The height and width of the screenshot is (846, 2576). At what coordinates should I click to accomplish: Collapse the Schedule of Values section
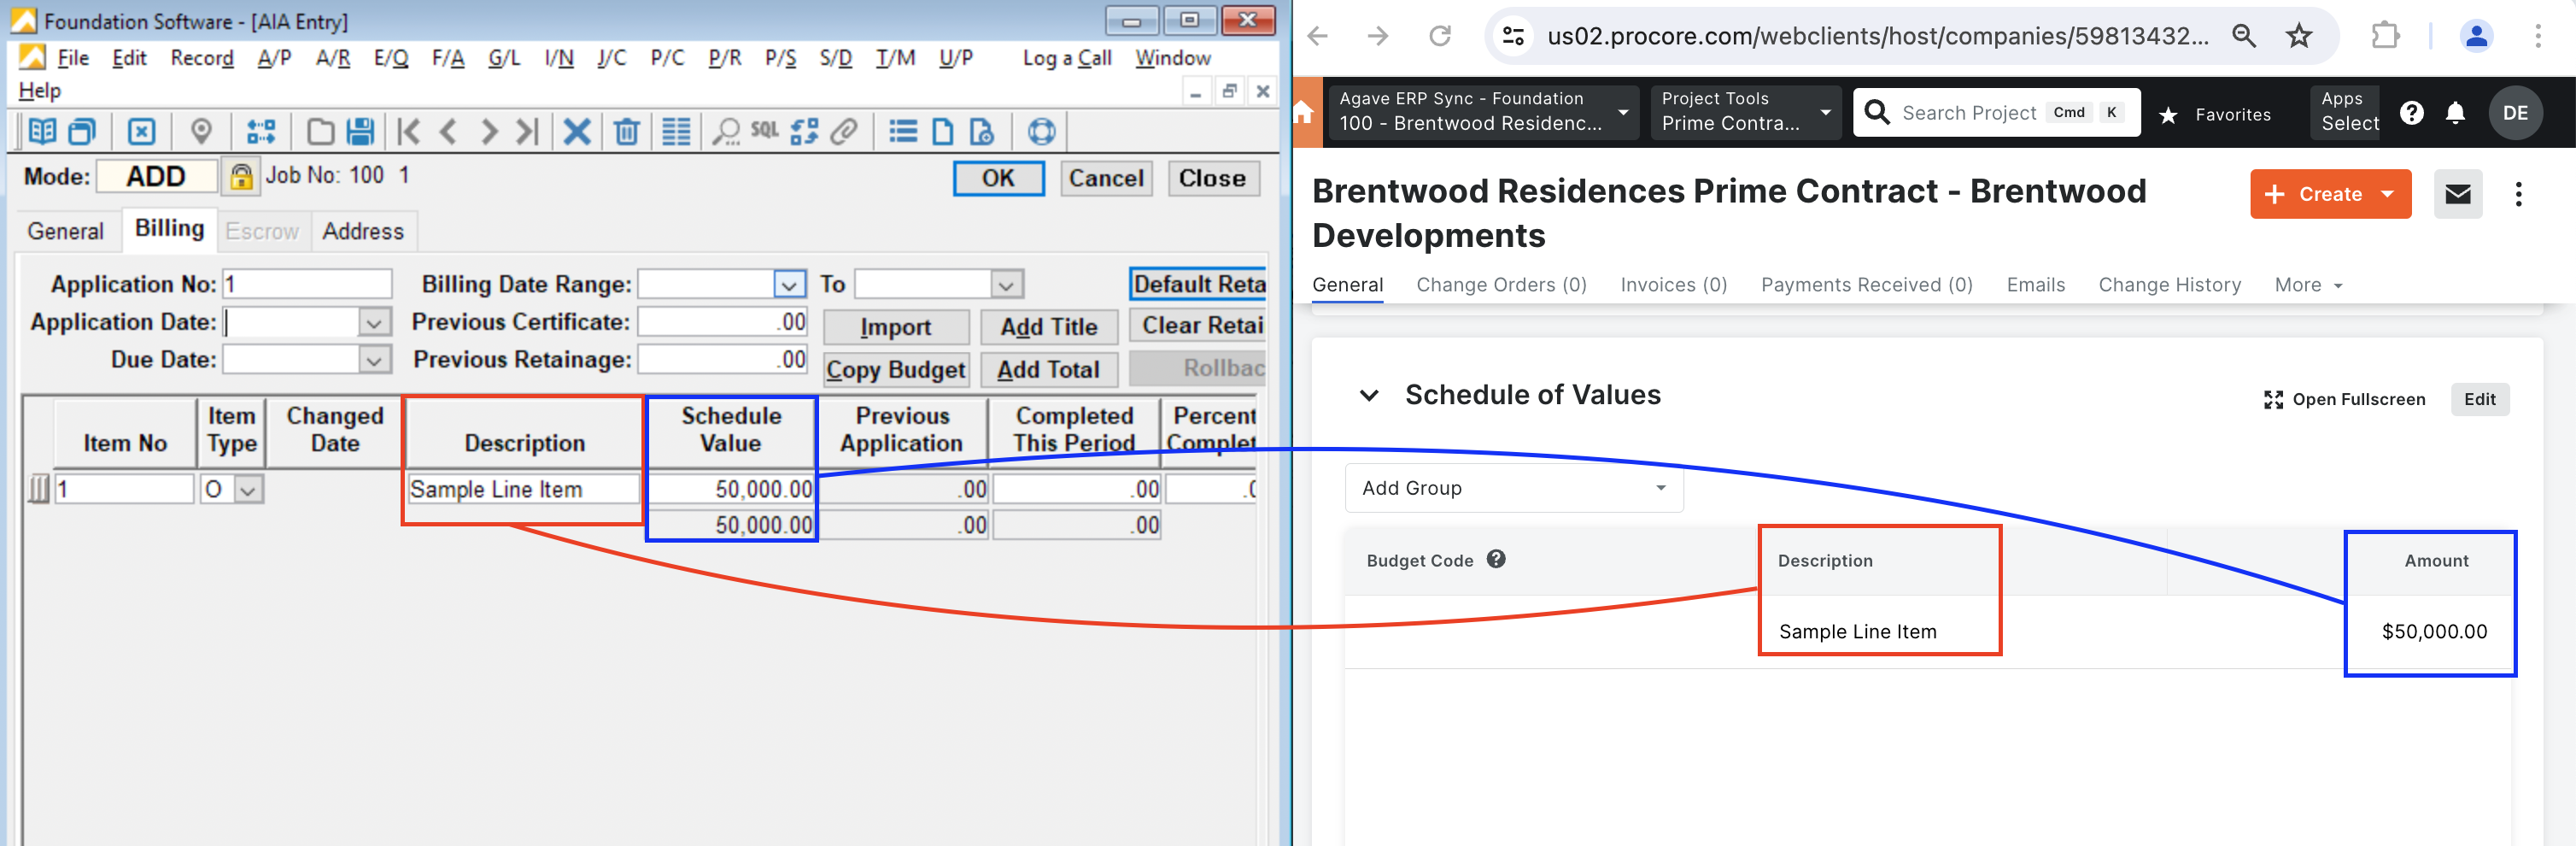pos(1369,395)
